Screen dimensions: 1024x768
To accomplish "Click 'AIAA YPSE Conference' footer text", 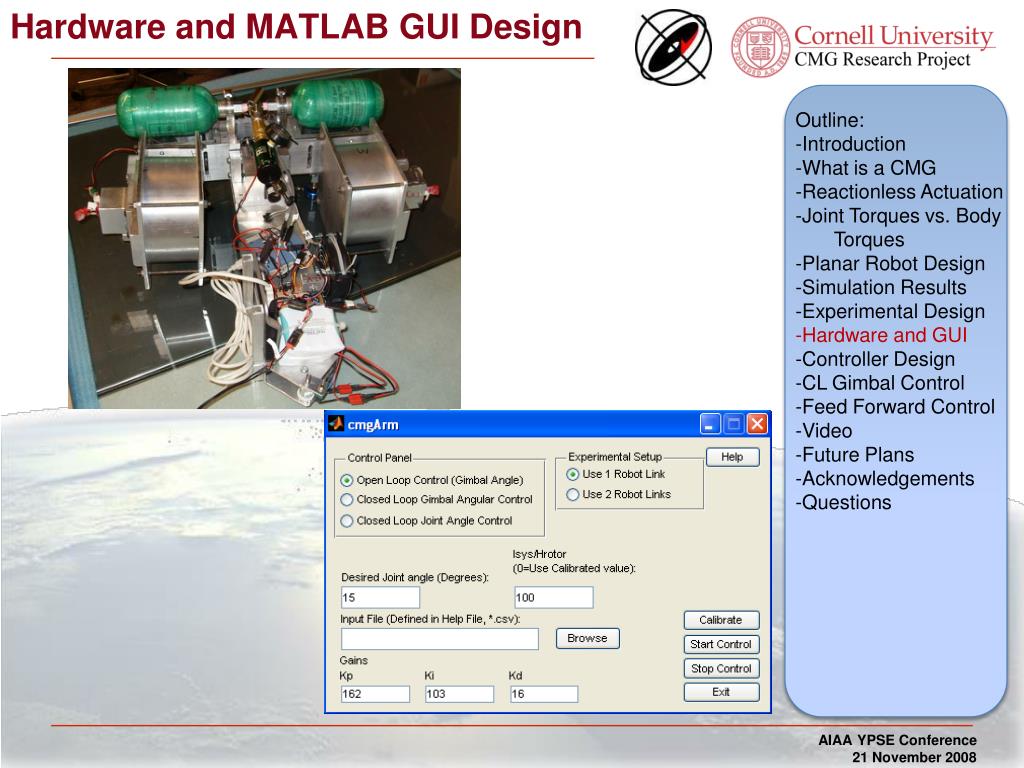I will pos(897,740).
